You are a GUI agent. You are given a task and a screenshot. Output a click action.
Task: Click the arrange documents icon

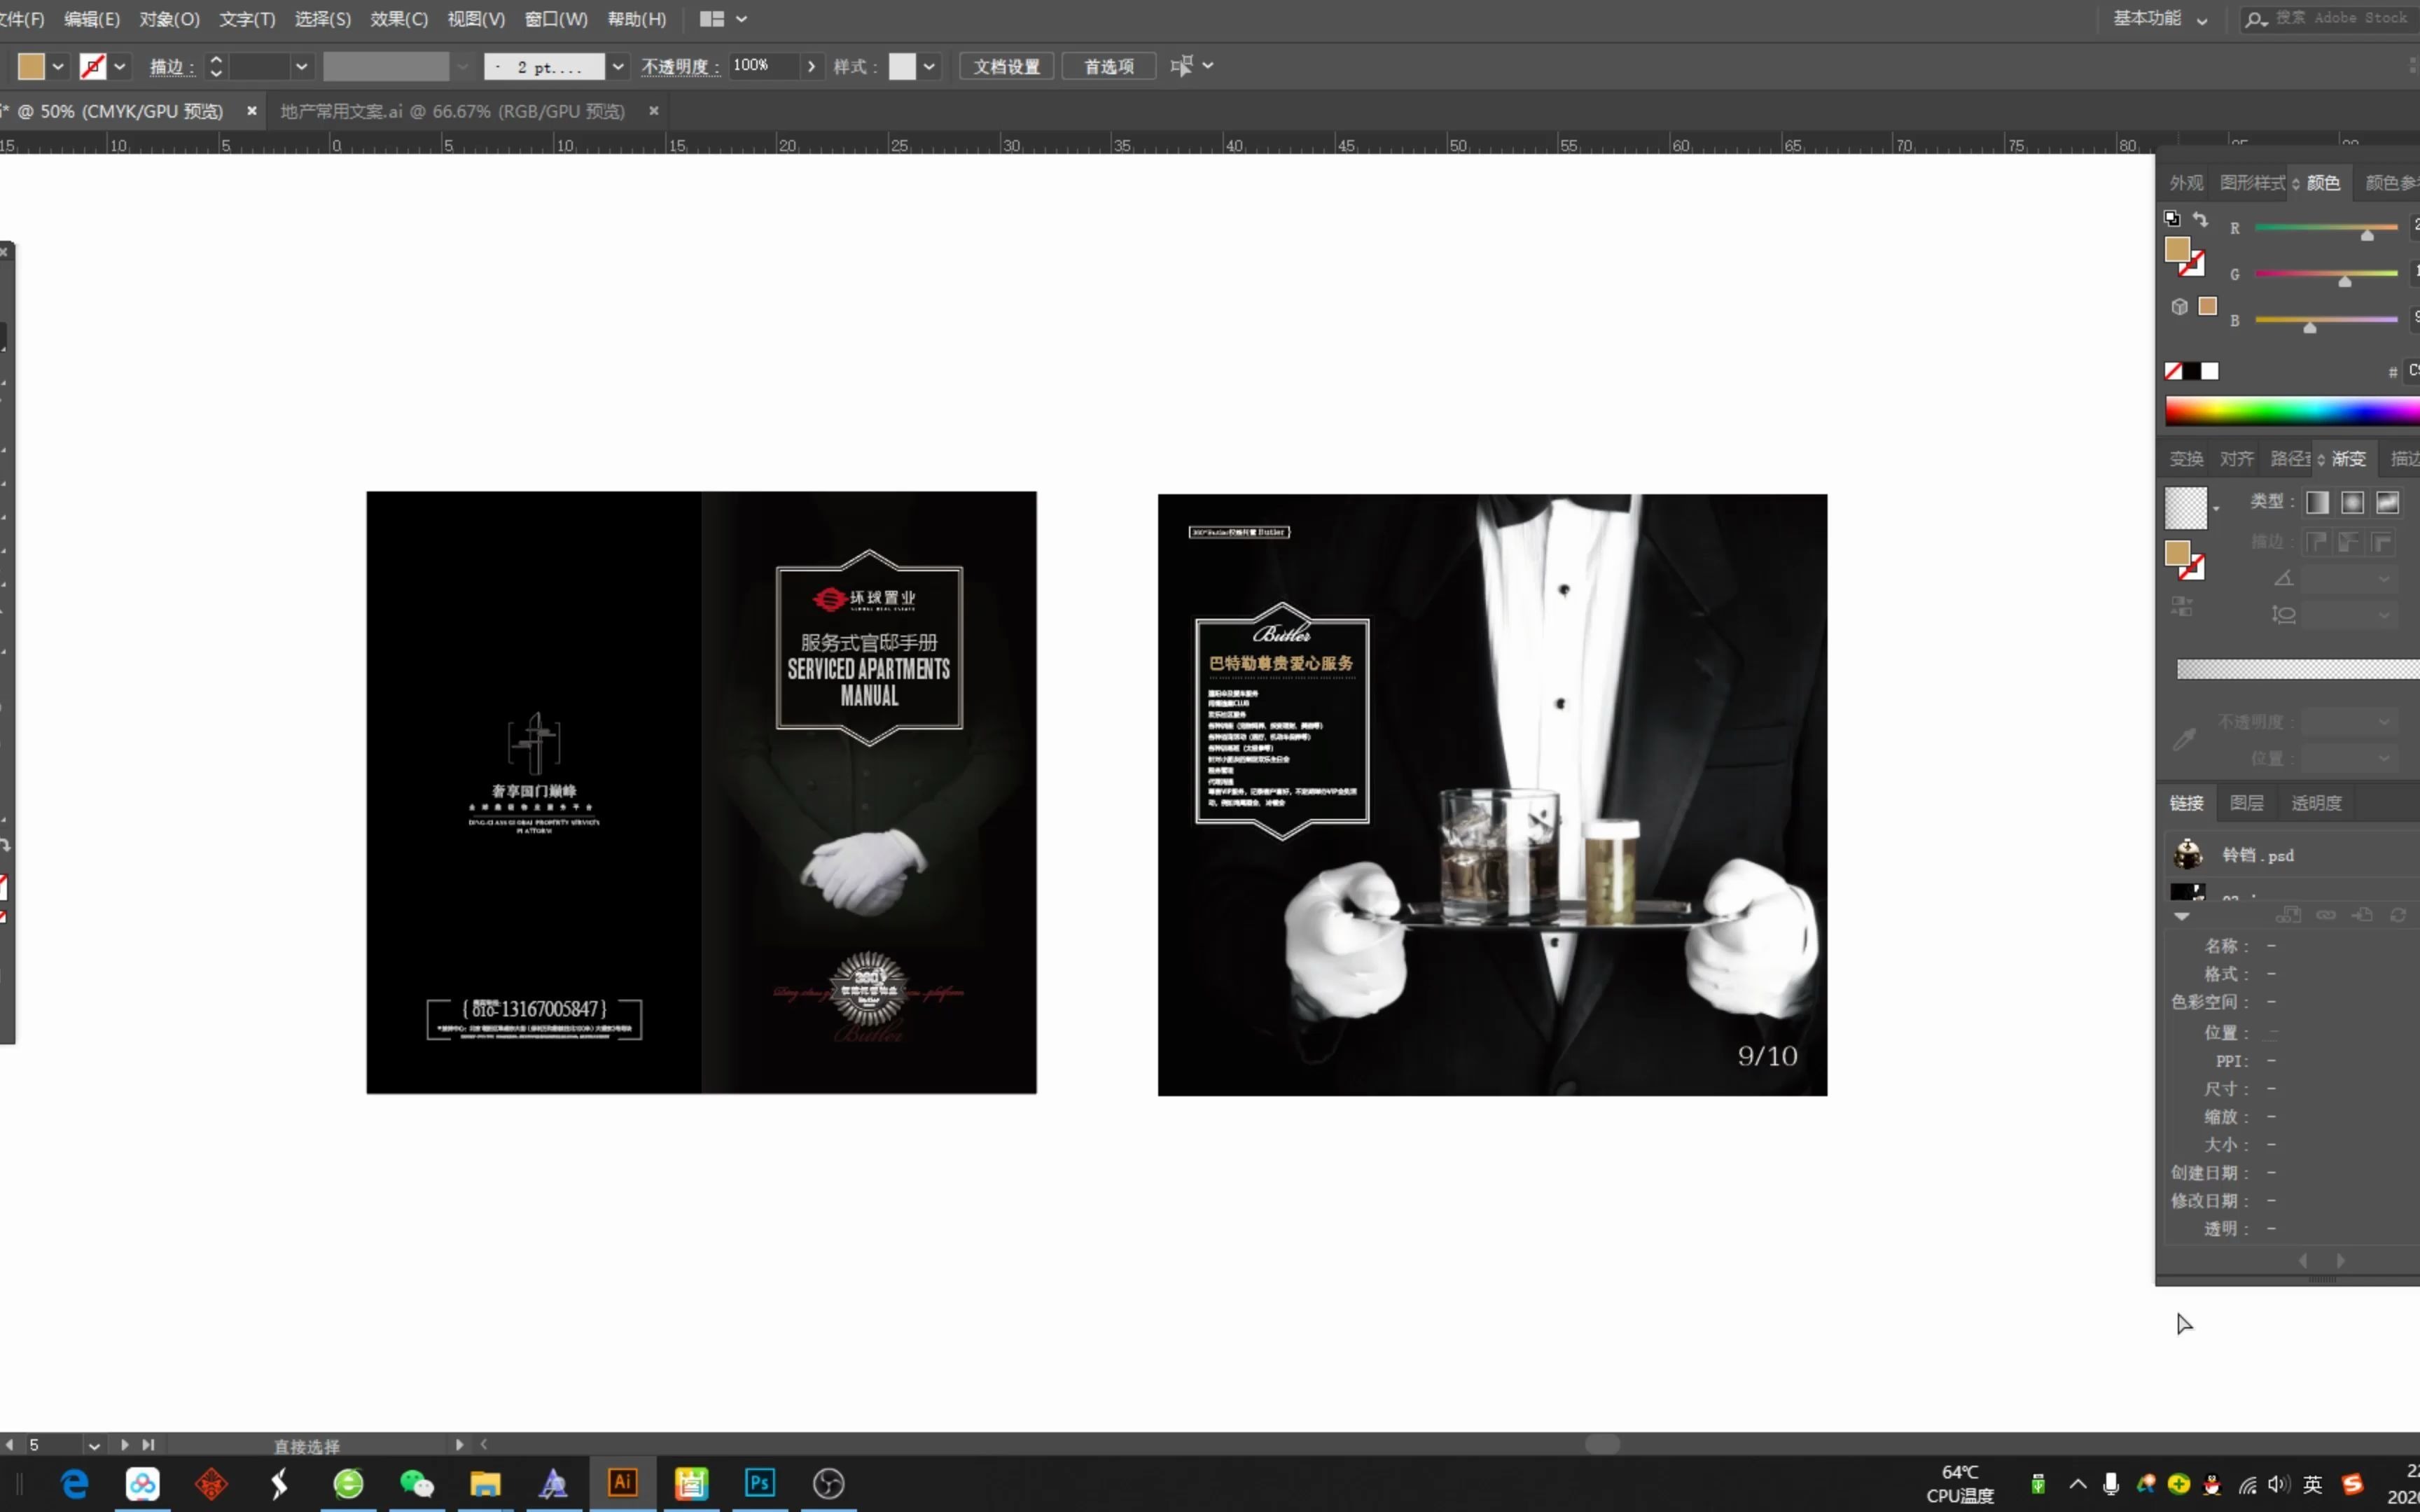point(712,19)
